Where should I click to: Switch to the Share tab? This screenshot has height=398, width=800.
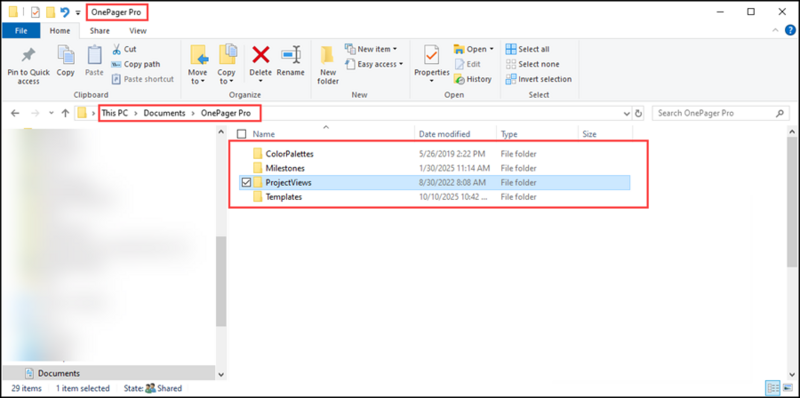(x=99, y=31)
